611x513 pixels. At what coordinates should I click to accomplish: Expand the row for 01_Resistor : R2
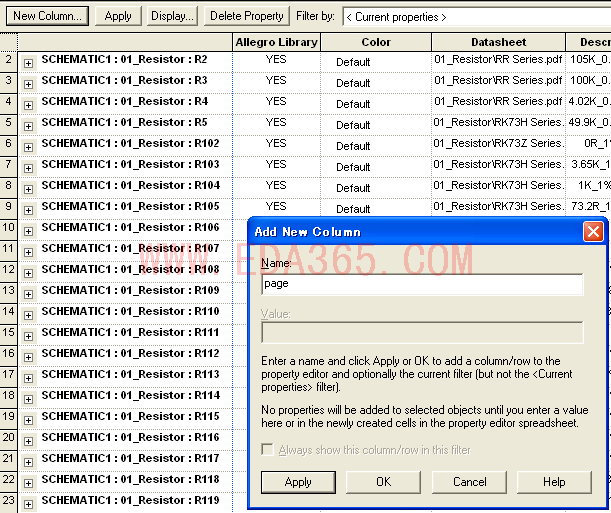pos(28,63)
